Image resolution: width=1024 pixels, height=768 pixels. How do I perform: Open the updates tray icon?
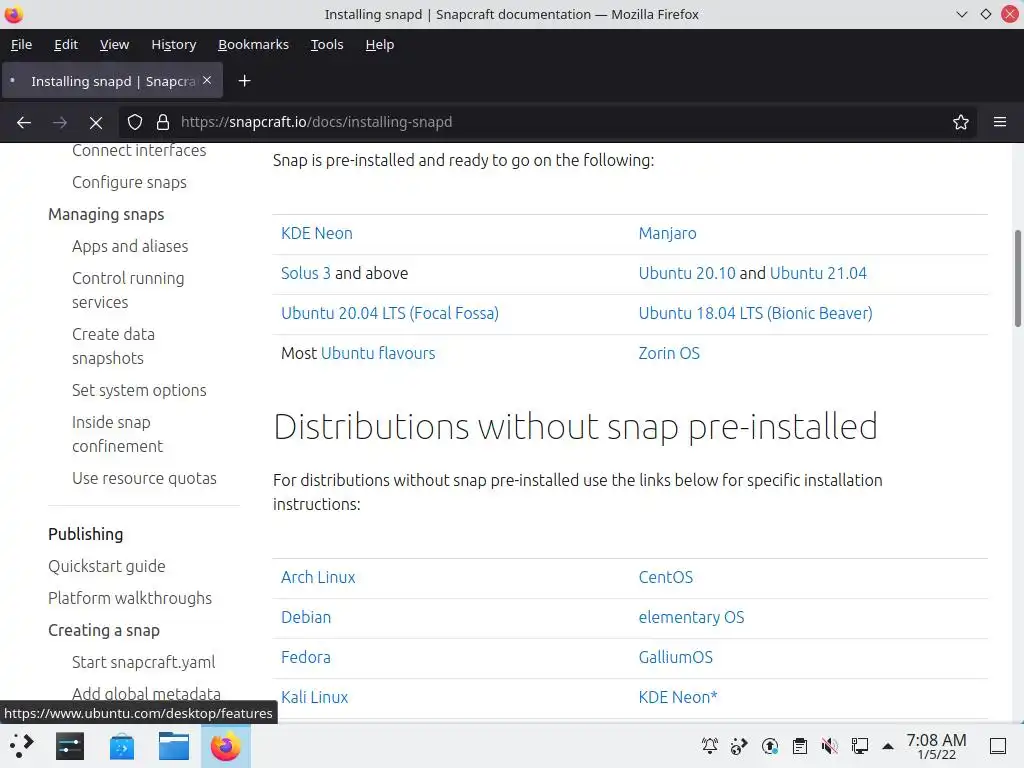pos(770,746)
